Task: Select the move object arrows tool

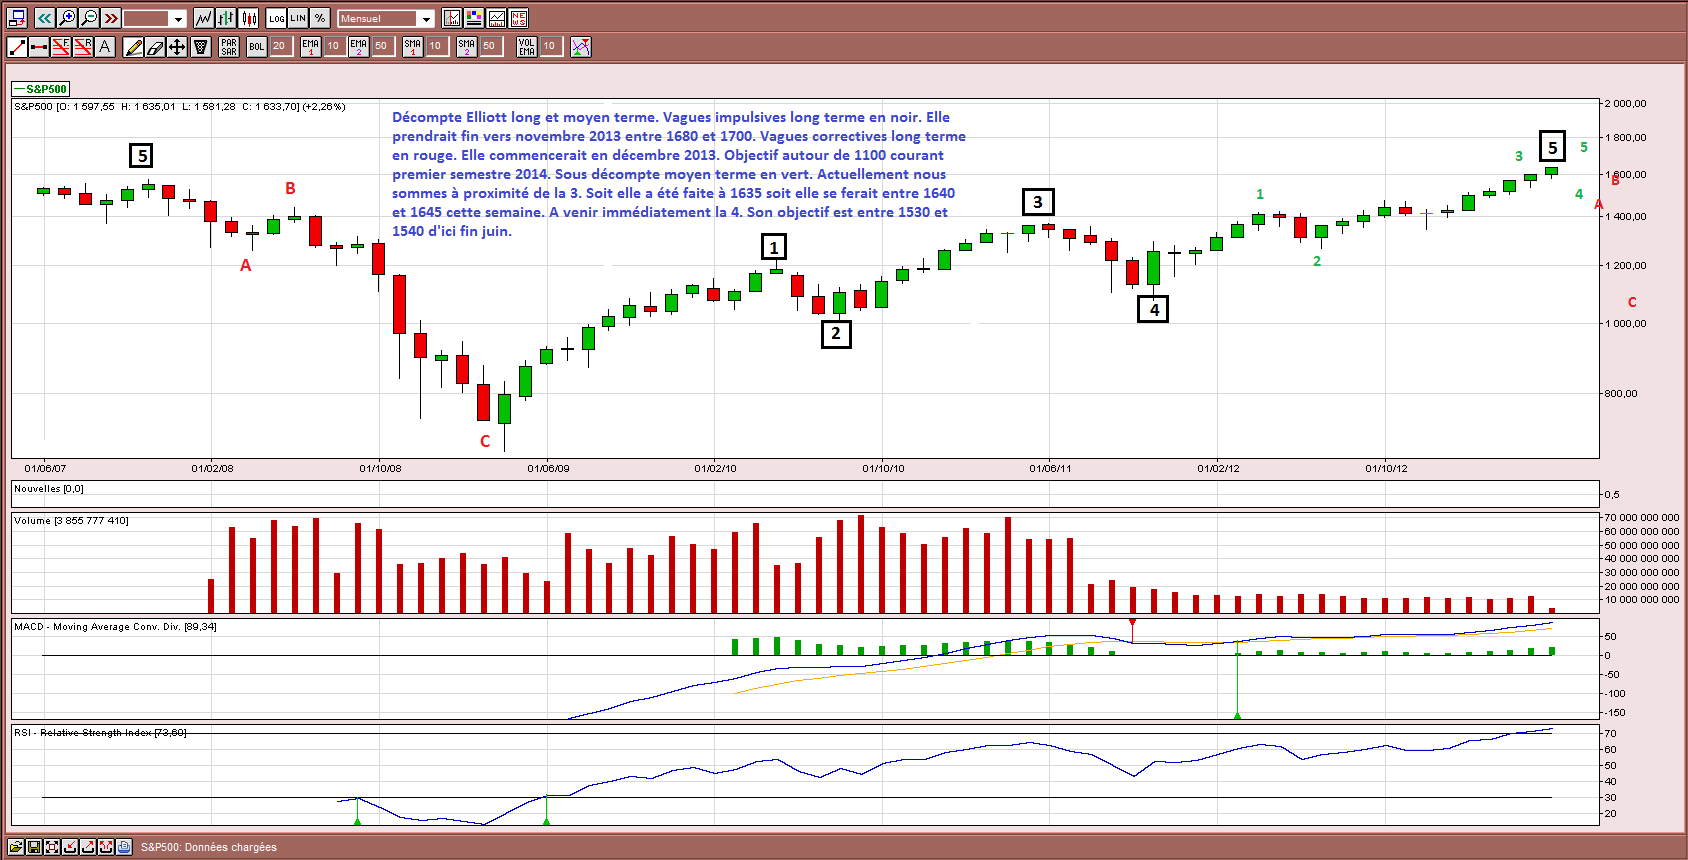Action: [177, 46]
